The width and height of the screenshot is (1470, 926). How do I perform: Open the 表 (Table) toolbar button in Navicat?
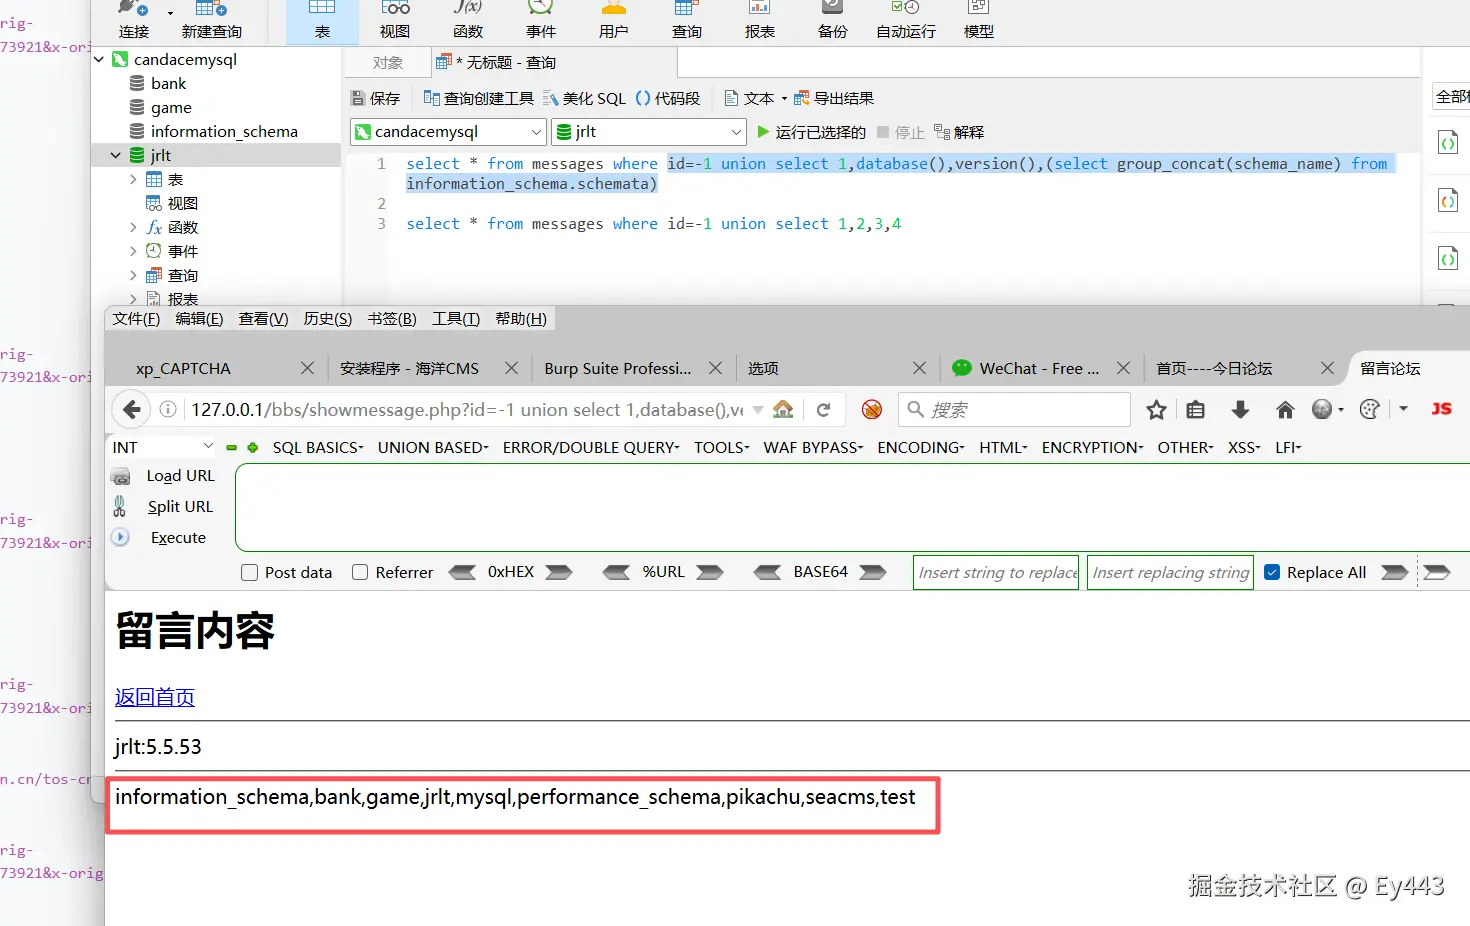[x=322, y=21]
